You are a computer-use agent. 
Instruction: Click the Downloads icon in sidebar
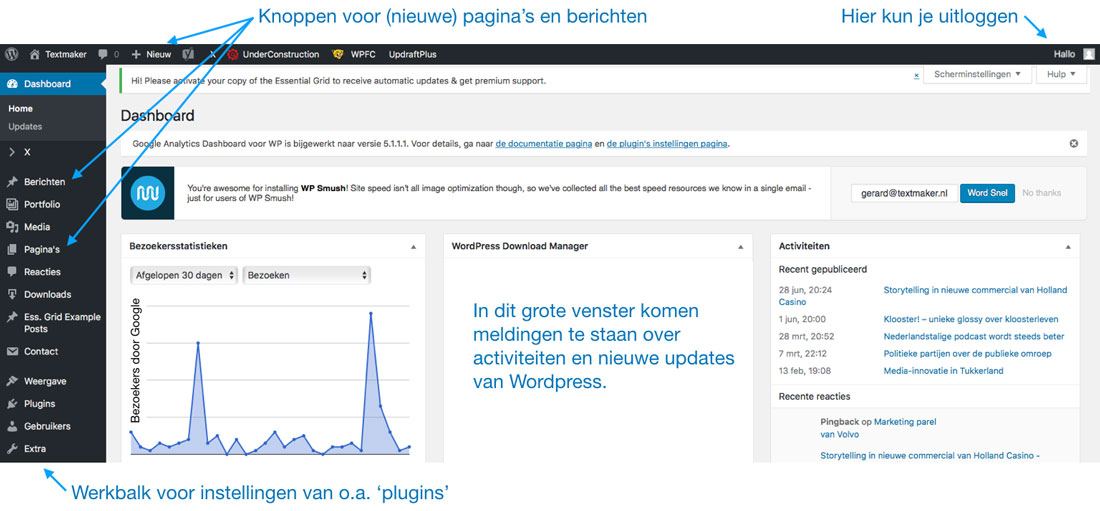pyautogui.click(x=12, y=294)
